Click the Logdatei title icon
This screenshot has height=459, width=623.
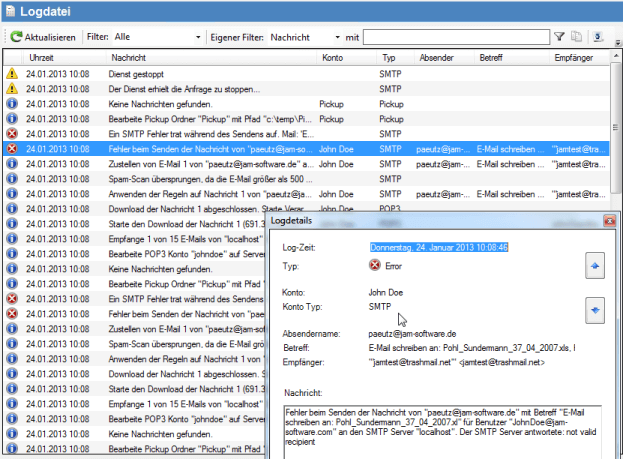pos(10,11)
